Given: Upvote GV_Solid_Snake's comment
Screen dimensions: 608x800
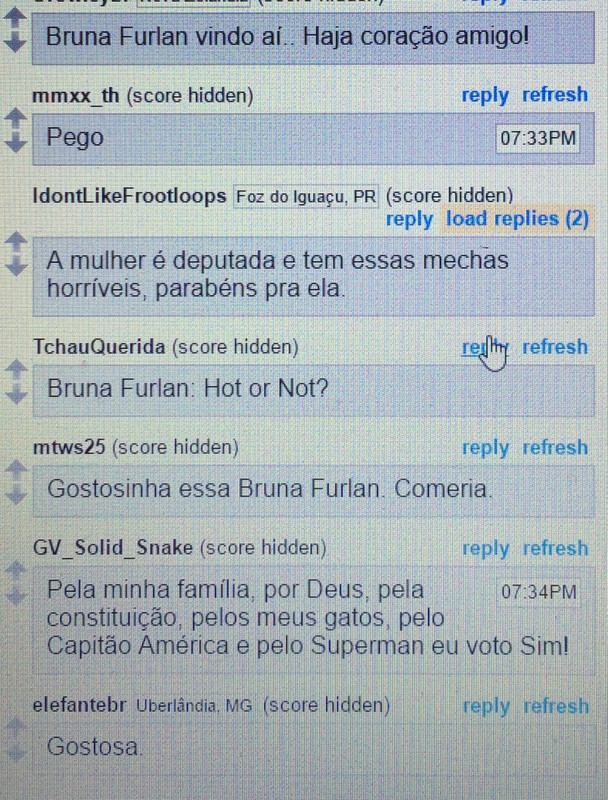Looking at the screenshot, I should coord(16,571).
